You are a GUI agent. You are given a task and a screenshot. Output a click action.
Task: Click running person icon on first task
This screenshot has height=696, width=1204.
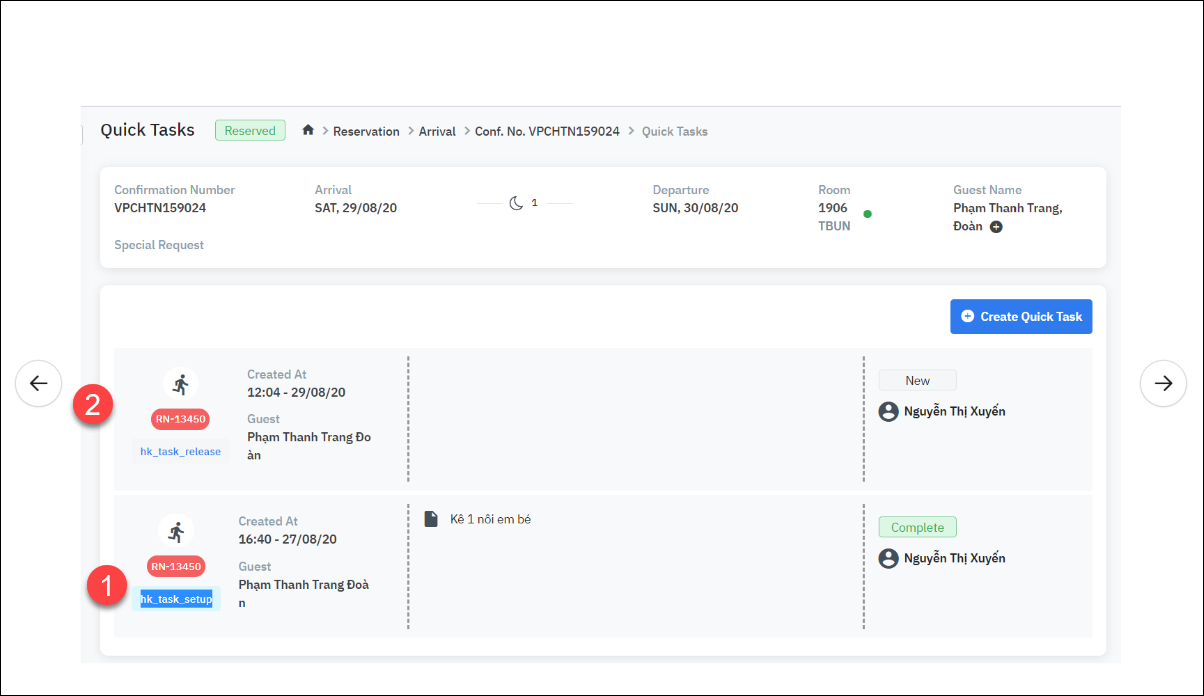coord(180,384)
